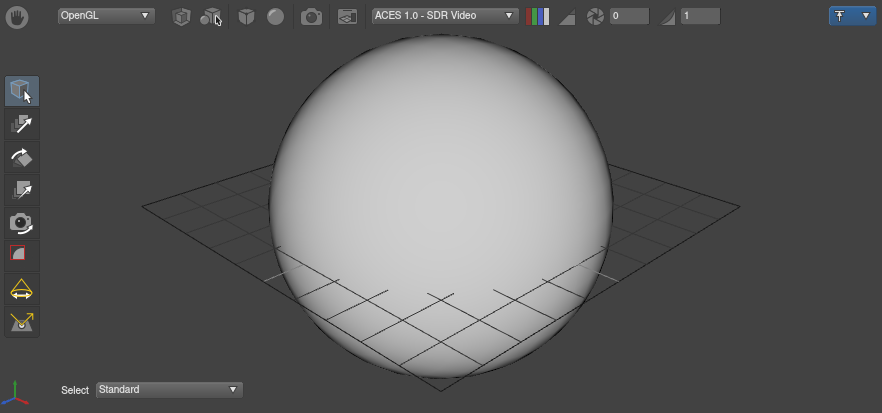
Task: Click the exposure field showing 0
Action: (x=629, y=16)
